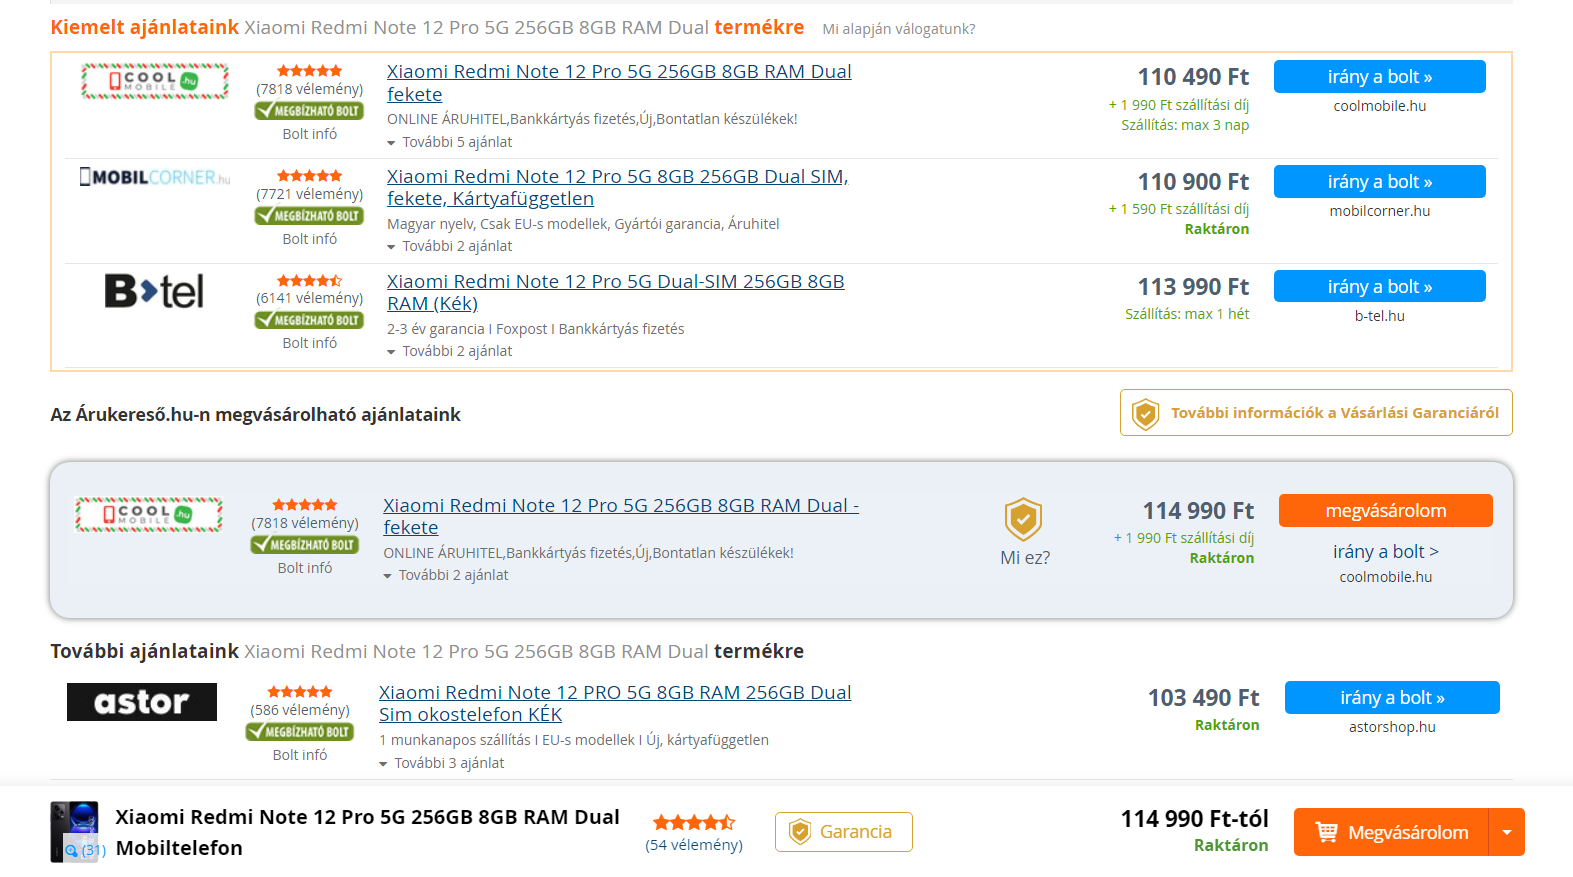The image size is (1573, 877).
Task: Click the astor shop logo
Action: click(x=142, y=702)
